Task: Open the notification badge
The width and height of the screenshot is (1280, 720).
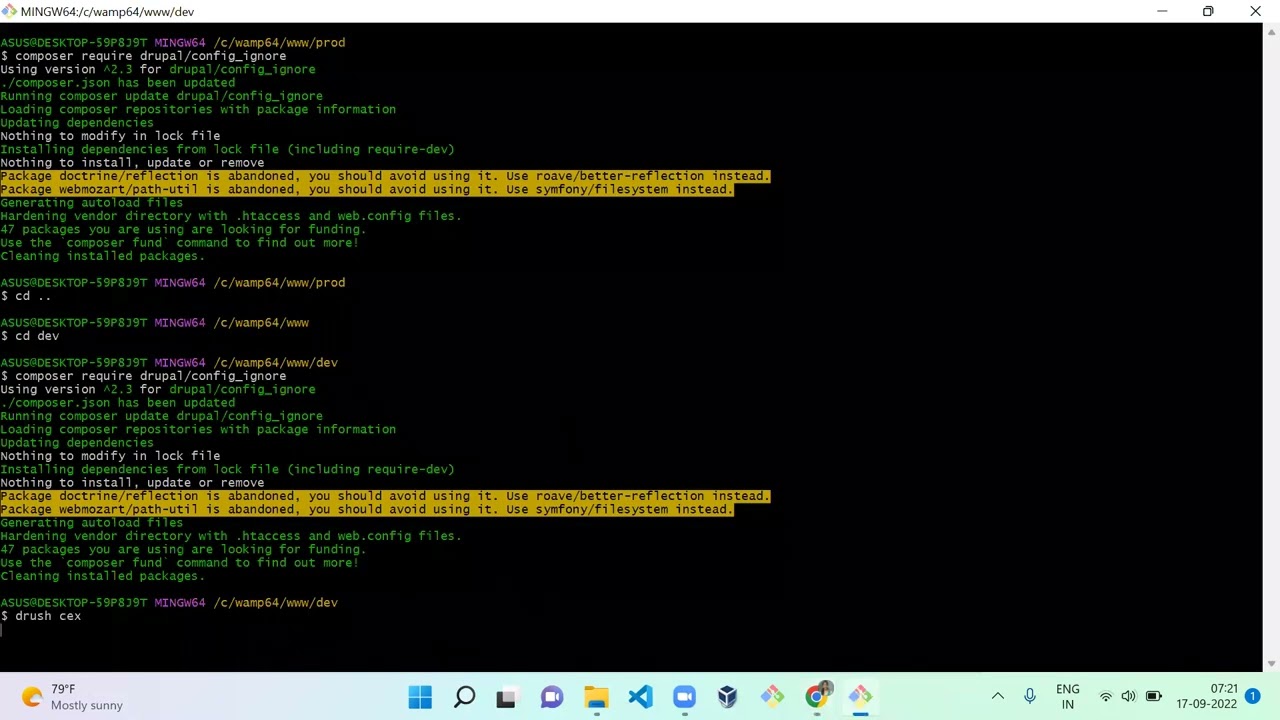Action: click(1252, 697)
